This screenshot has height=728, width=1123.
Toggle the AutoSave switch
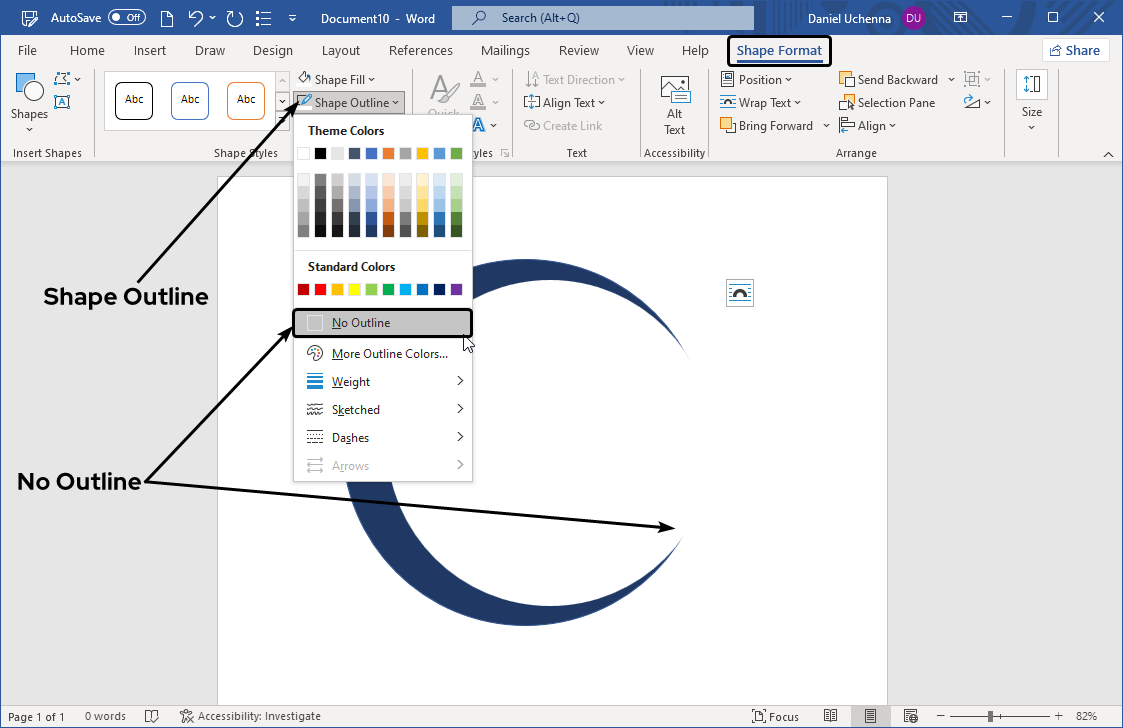point(127,18)
